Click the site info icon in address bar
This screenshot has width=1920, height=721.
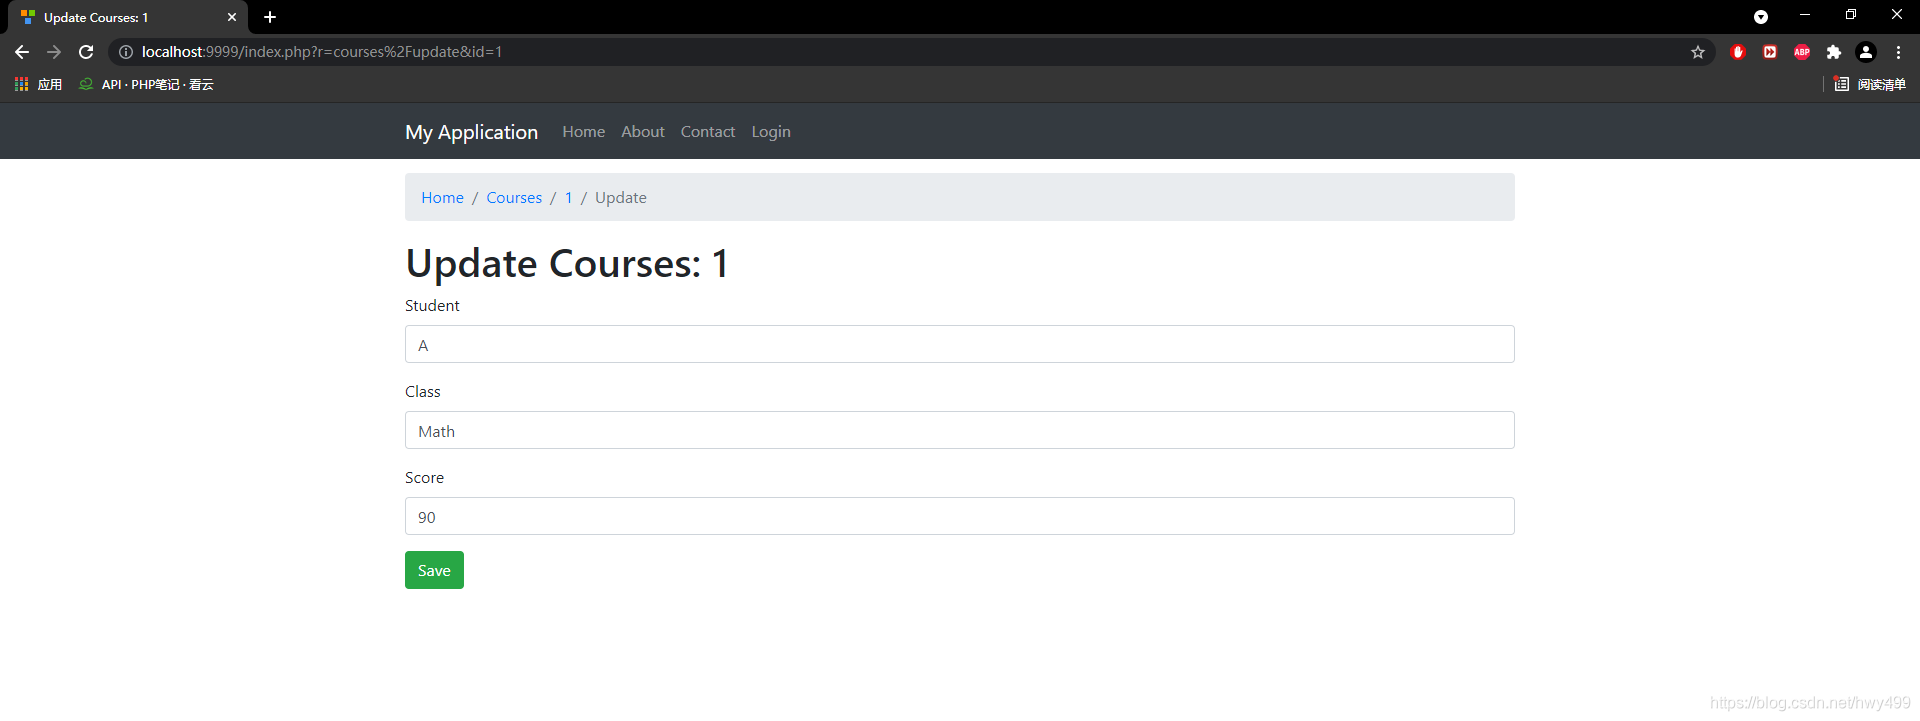[126, 52]
